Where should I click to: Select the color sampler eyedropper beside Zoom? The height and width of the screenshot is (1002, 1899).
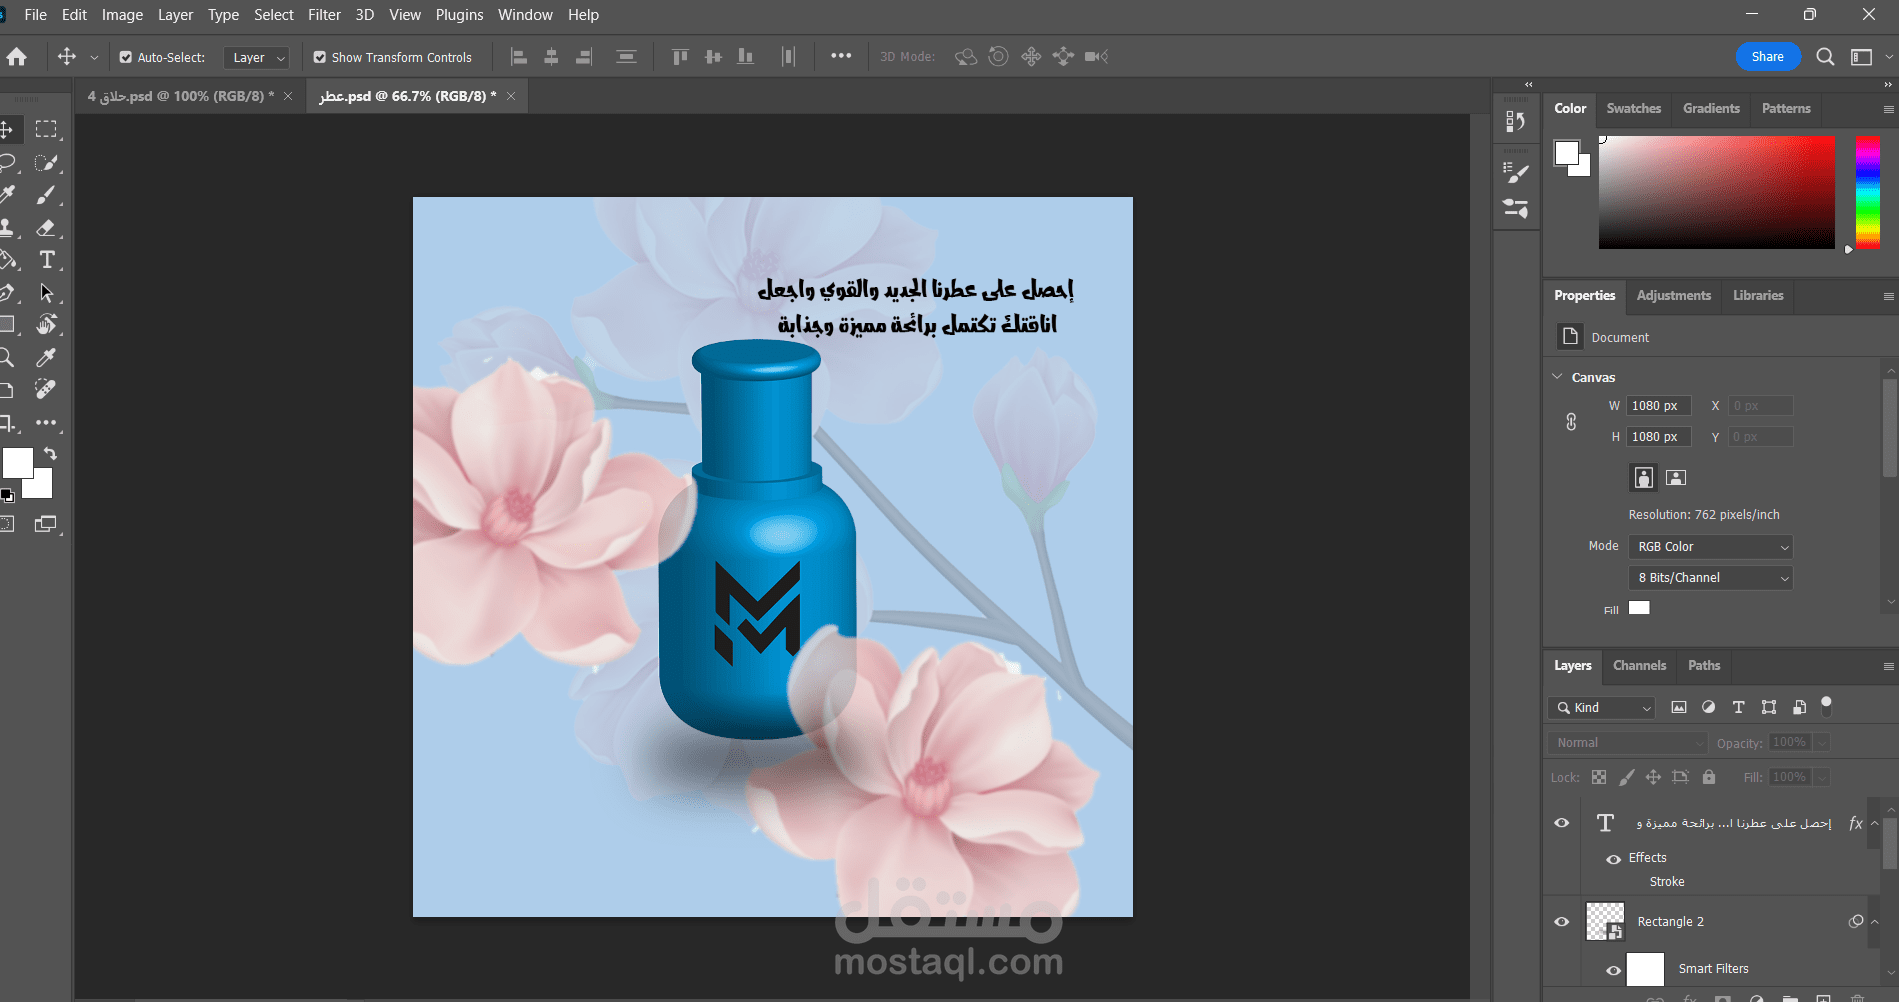(x=46, y=357)
